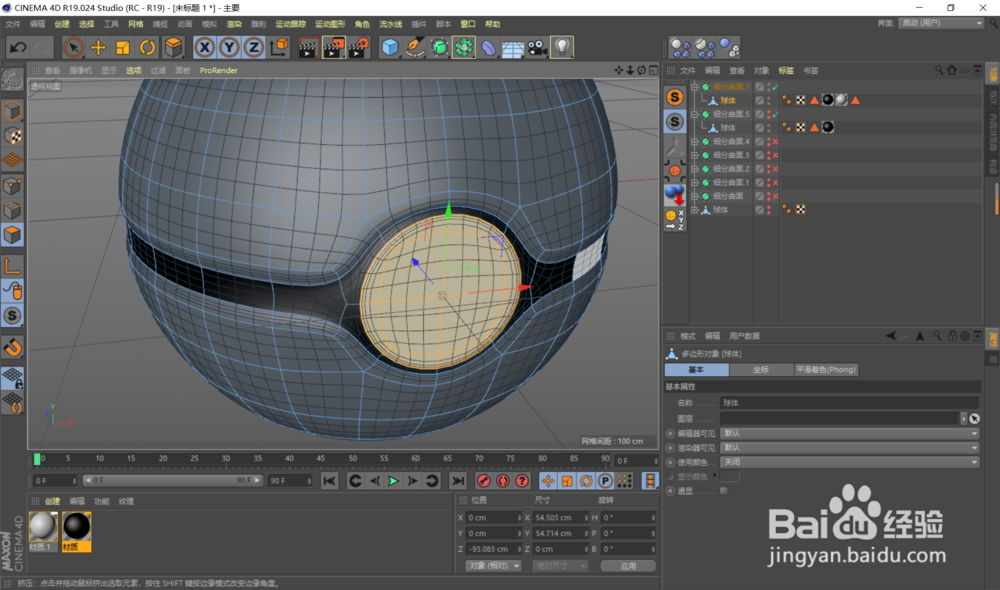The width and height of the screenshot is (1000, 590).
Task: Click Render View clapperboard icon
Action: point(308,47)
